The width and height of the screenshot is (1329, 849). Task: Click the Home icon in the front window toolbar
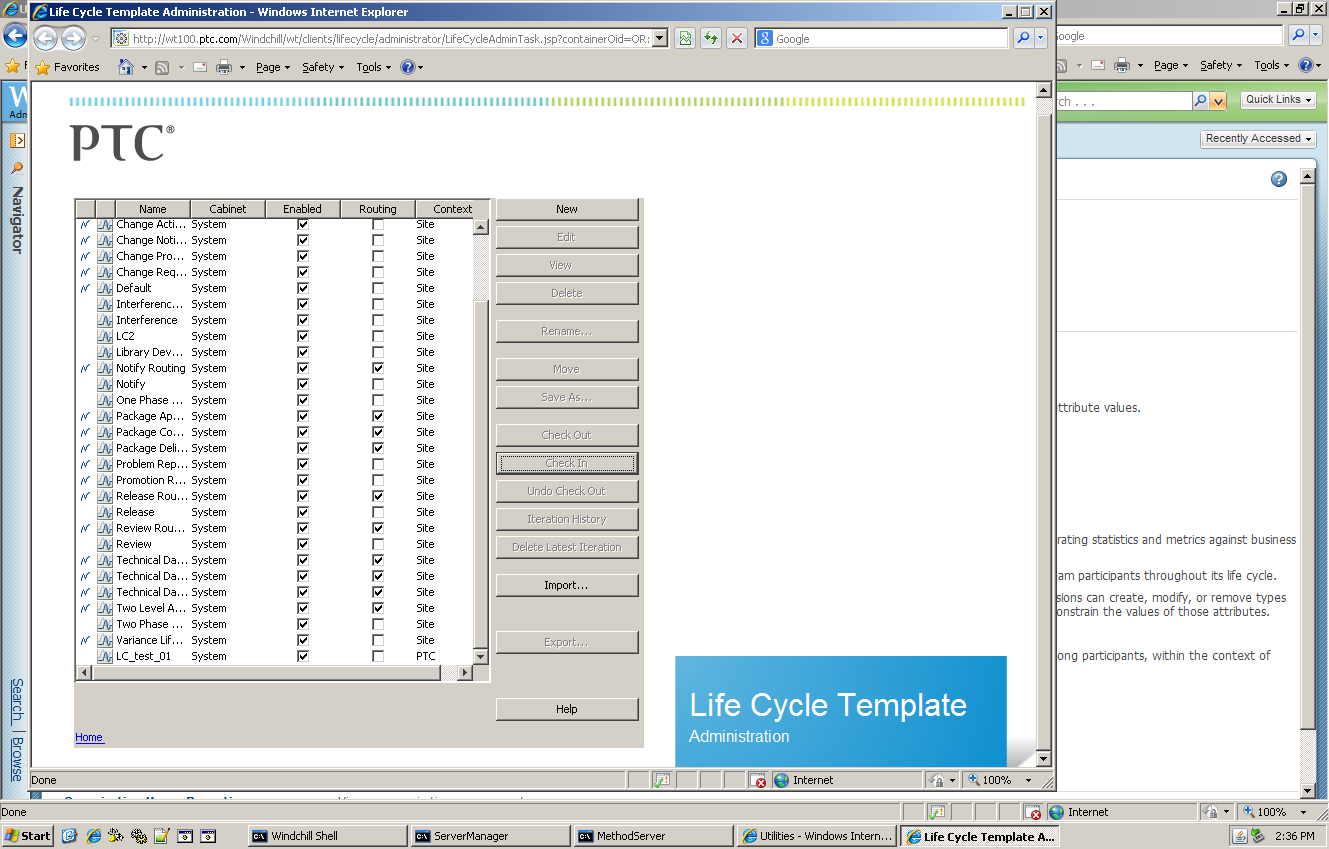click(126, 67)
